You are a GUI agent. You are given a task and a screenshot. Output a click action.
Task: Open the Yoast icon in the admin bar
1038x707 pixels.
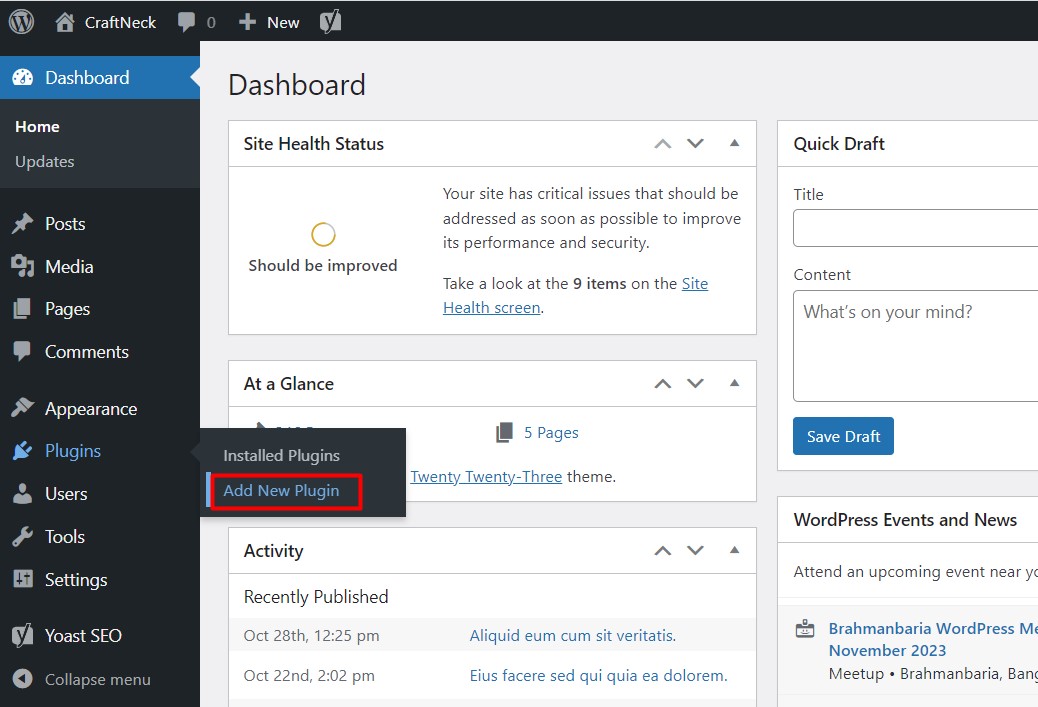330,22
